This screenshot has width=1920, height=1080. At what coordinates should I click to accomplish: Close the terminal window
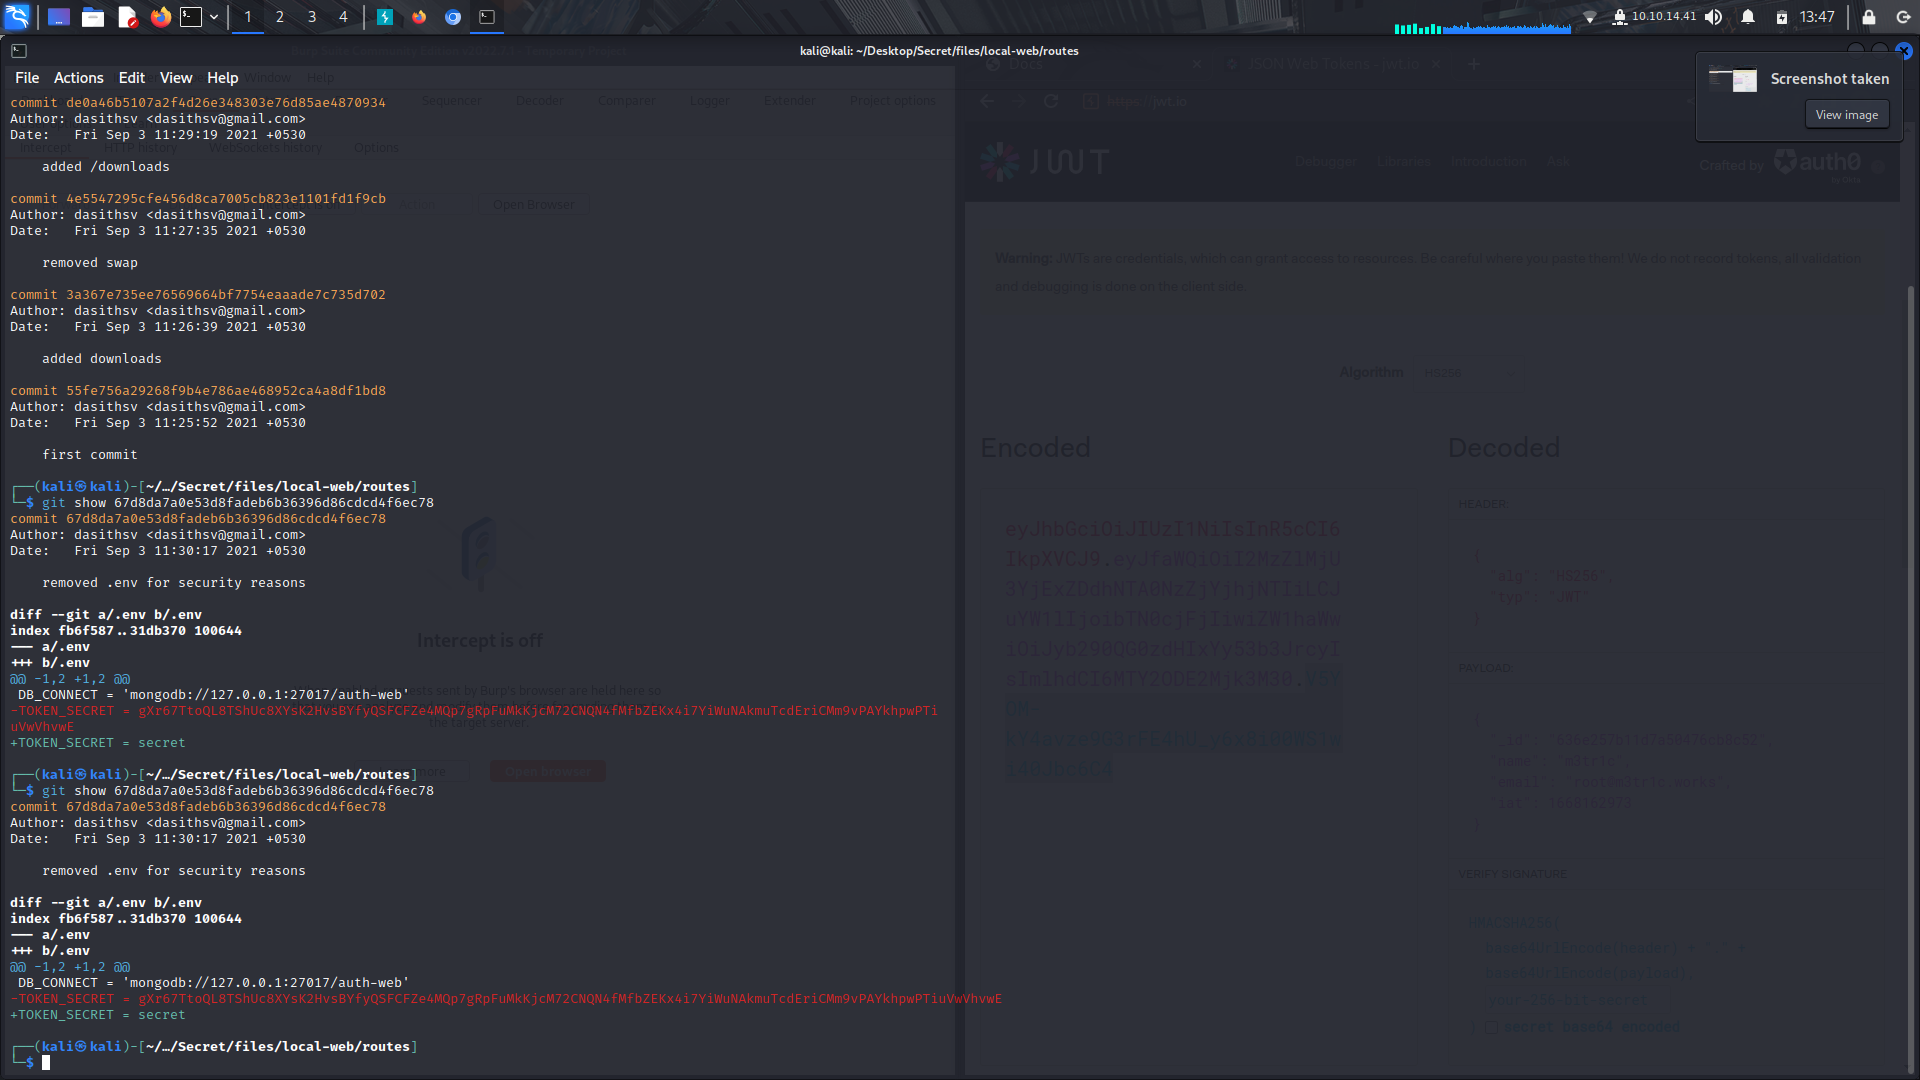[1904, 51]
